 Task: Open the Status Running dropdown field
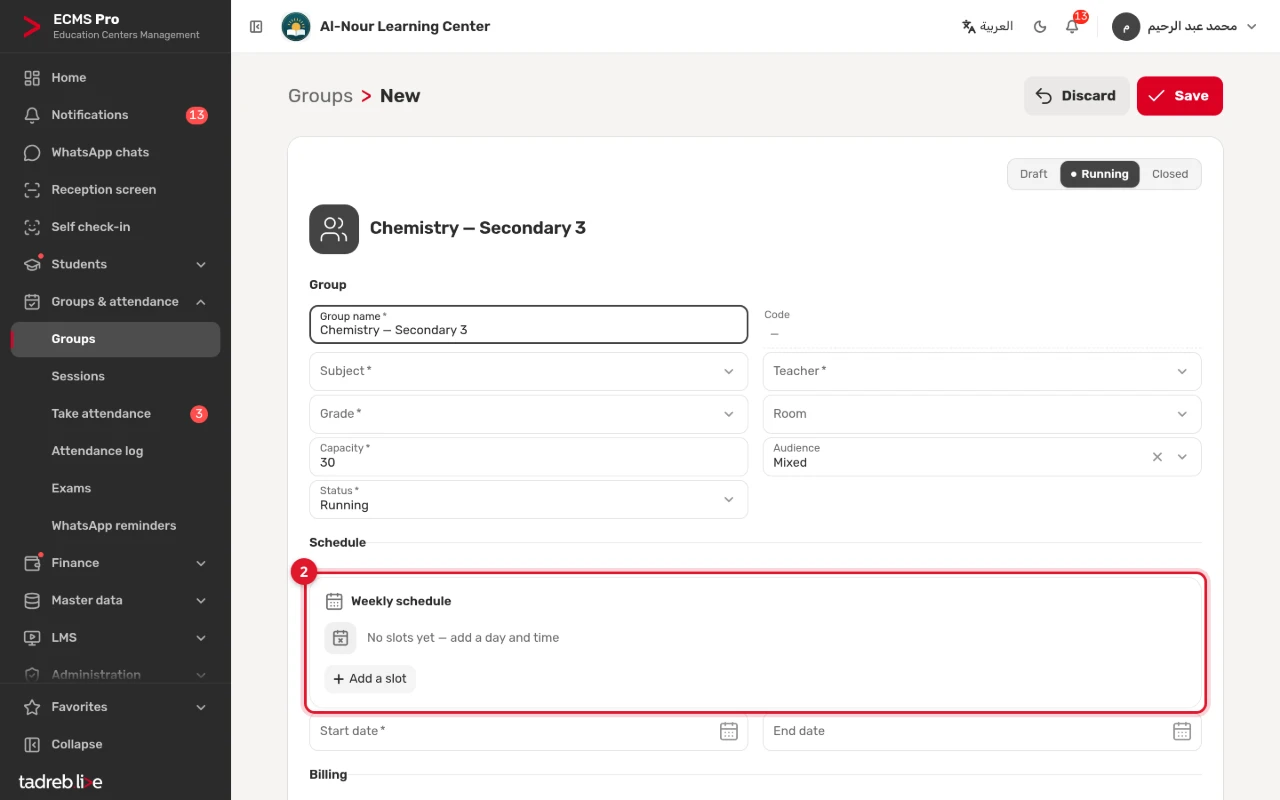pos(528,499)
